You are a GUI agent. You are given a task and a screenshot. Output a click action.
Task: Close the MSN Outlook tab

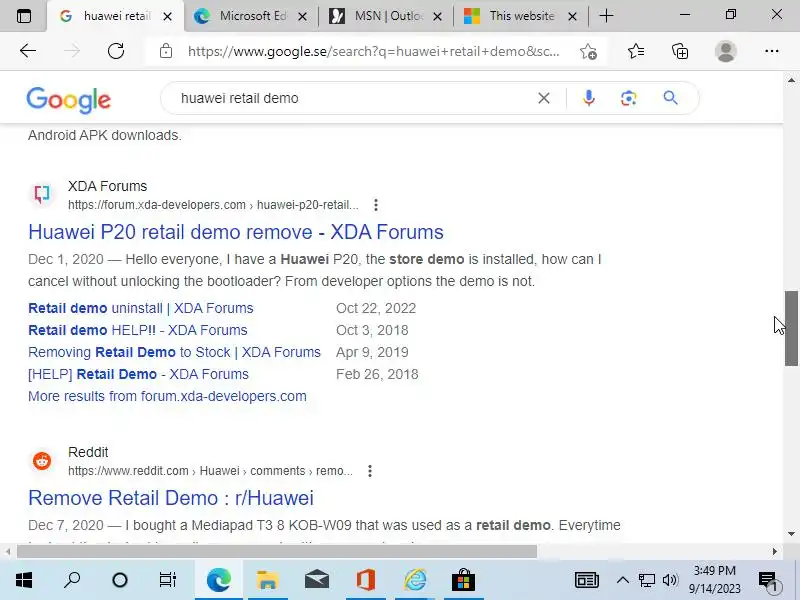point(437,16)
